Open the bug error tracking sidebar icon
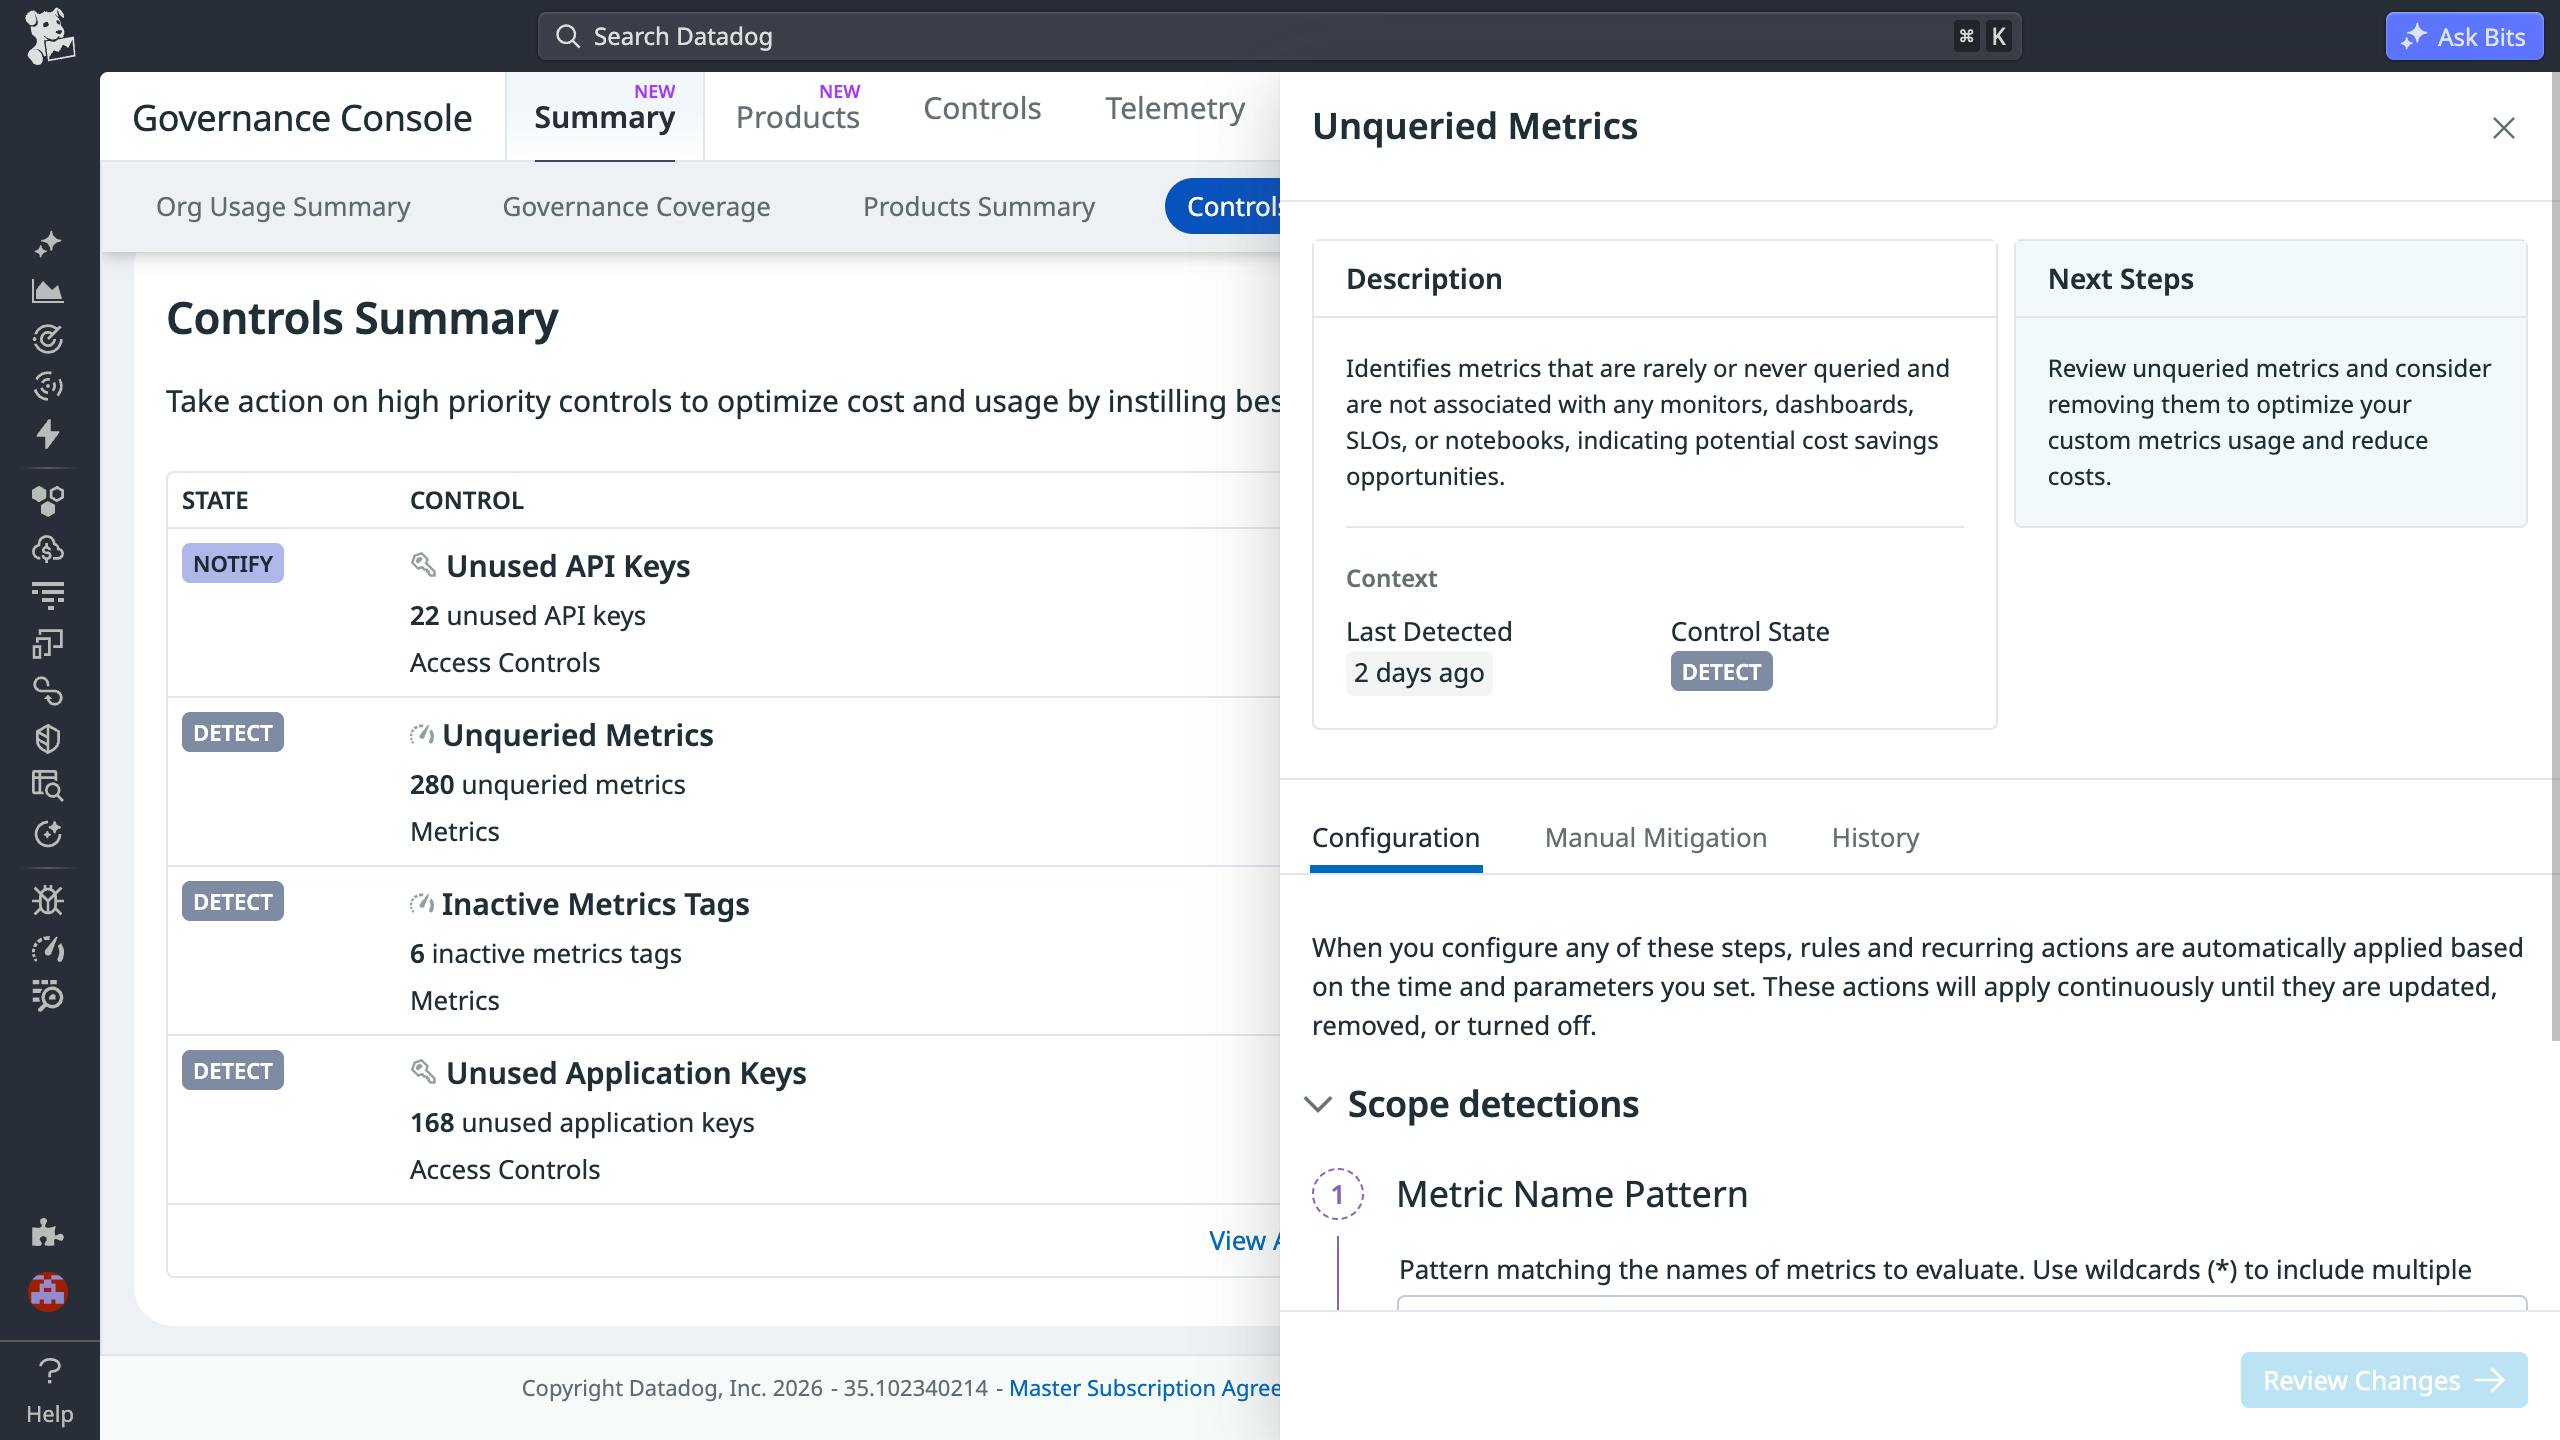The width and height of the screenshot is (2560, 1440). (x=47, y=901)
